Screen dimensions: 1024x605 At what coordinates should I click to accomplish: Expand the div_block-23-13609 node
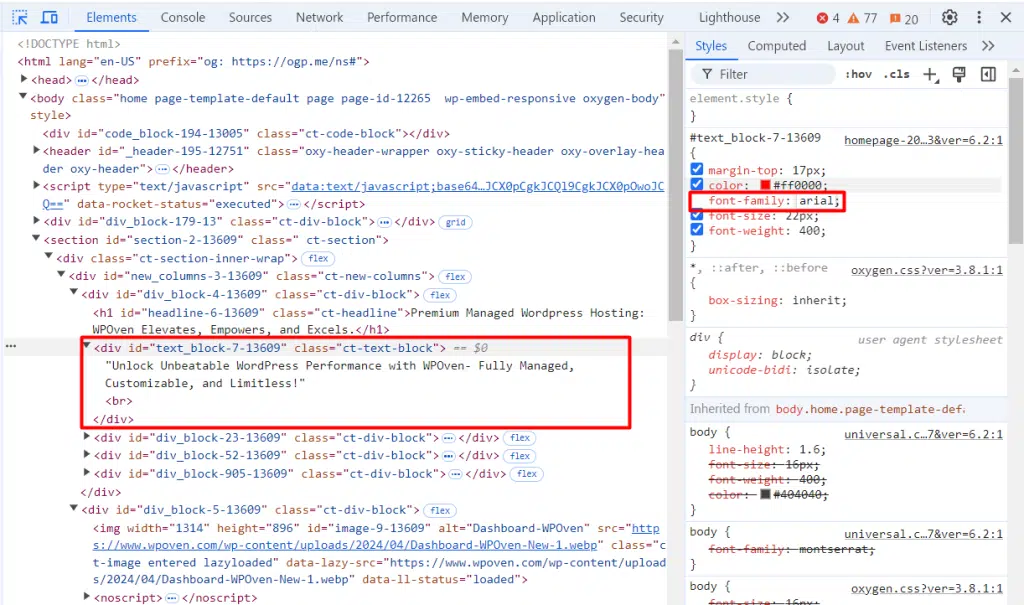(86, 438)
